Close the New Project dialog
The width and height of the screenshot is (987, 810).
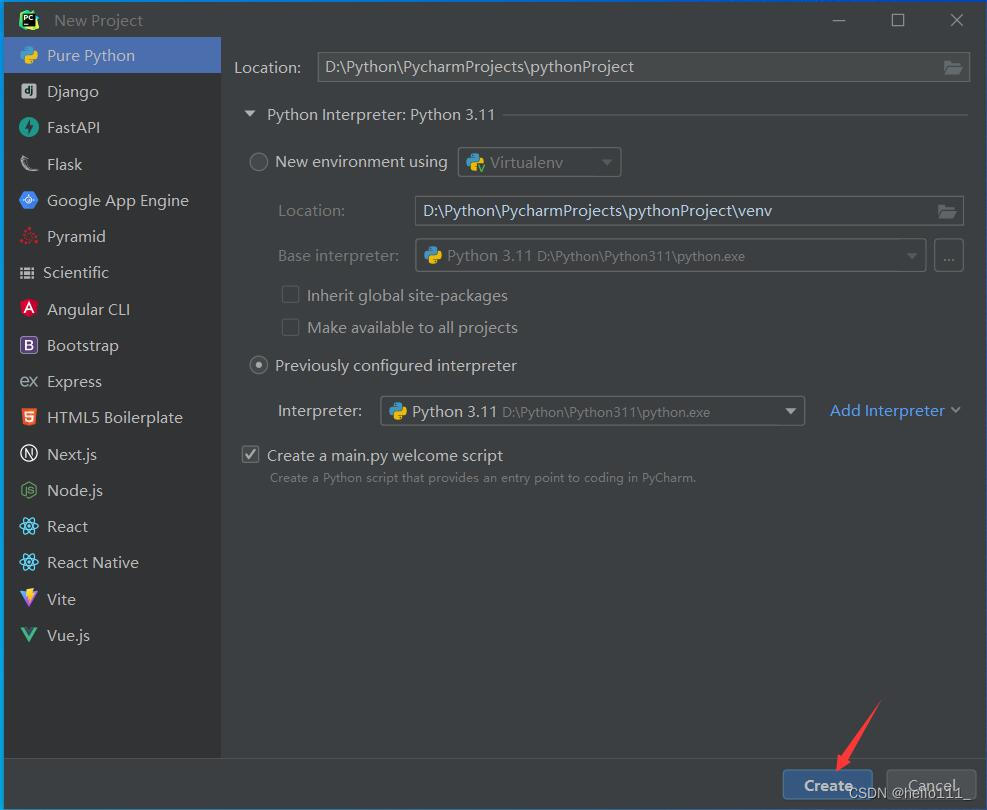(x=957, y=20)
